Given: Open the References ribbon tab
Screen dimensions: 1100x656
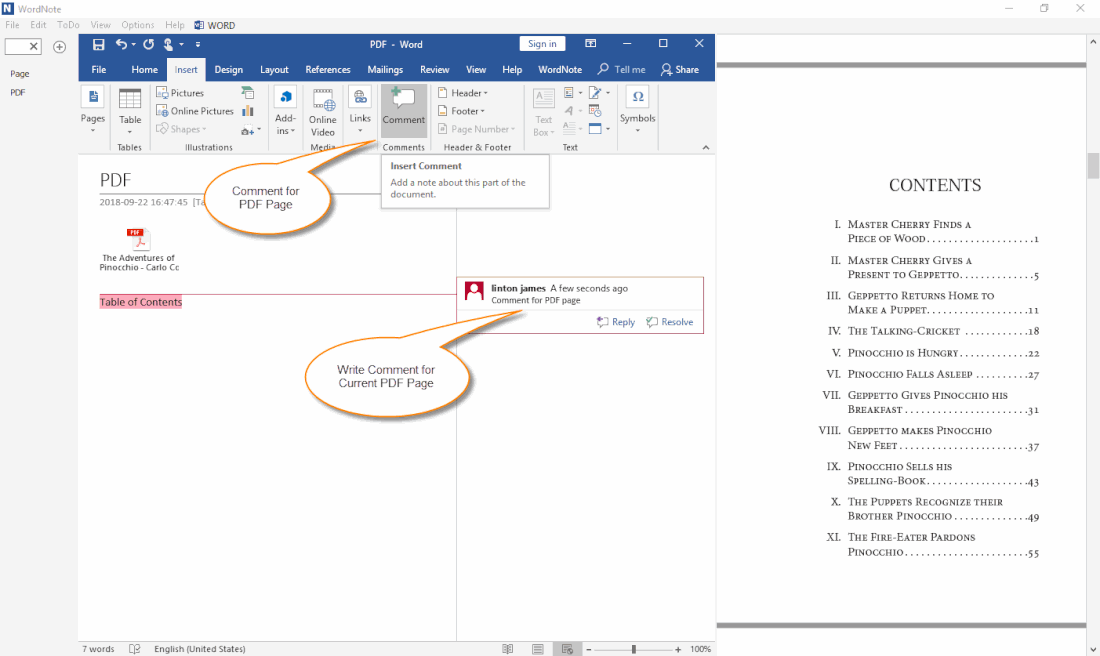Looking at the screenshot, I should pos(328,70).
